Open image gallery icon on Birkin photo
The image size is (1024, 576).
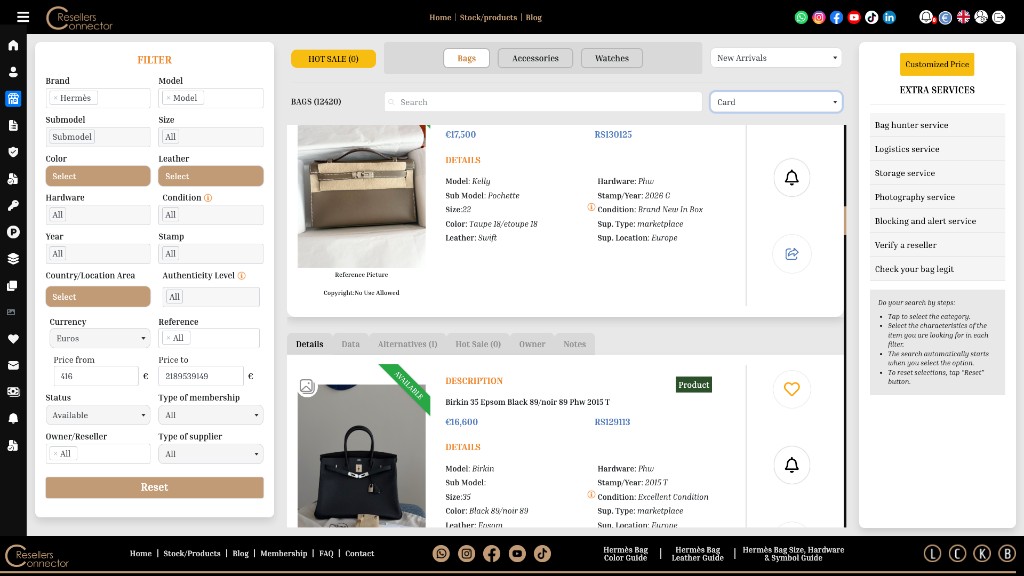(x=306, y=386)
